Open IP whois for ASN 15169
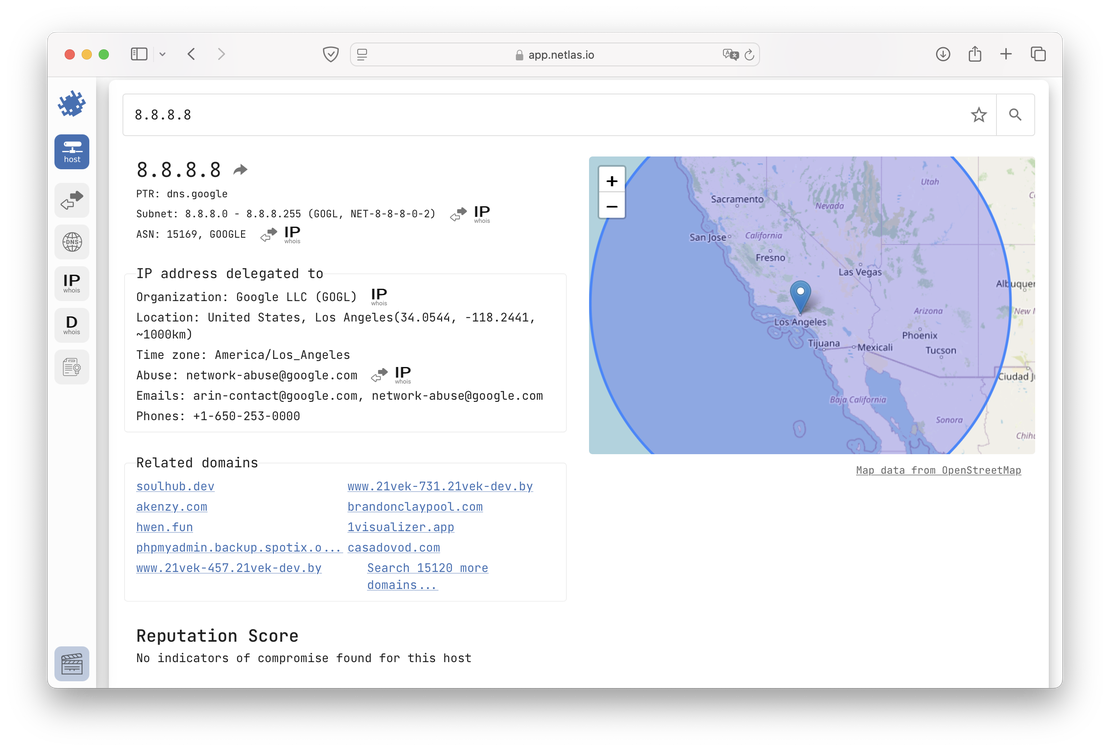Image resolution: width=1110 pixels, height=751 pixels. (x=290, y=233)
